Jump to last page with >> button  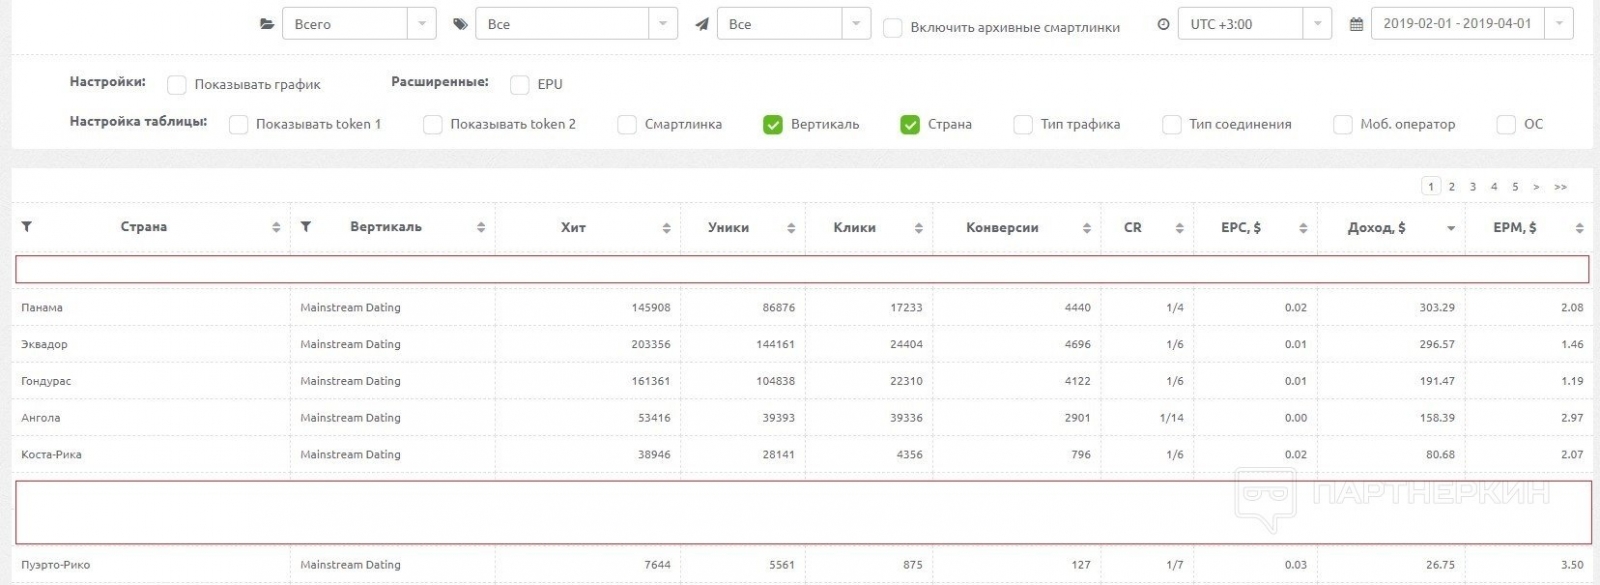point(1560,187)
